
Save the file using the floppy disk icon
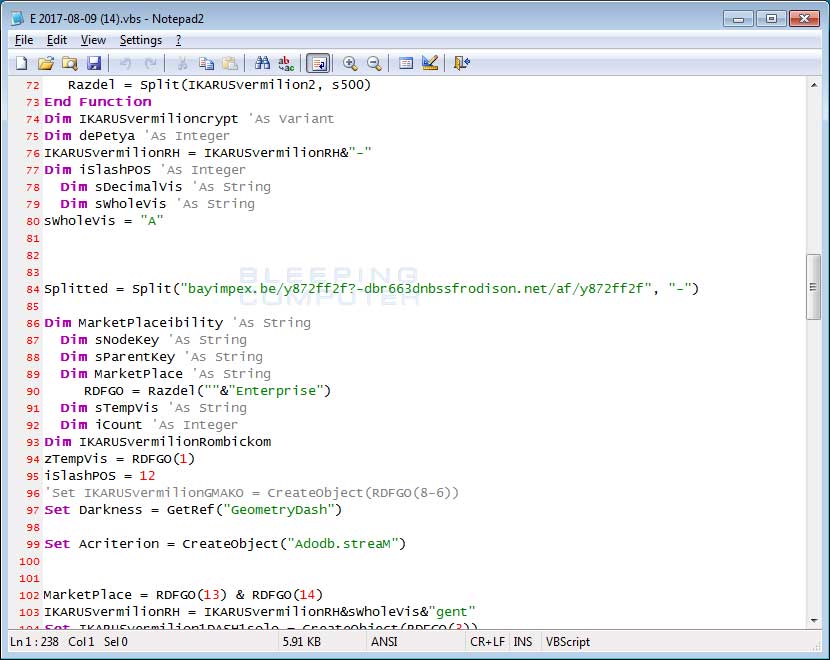[94, 64]
